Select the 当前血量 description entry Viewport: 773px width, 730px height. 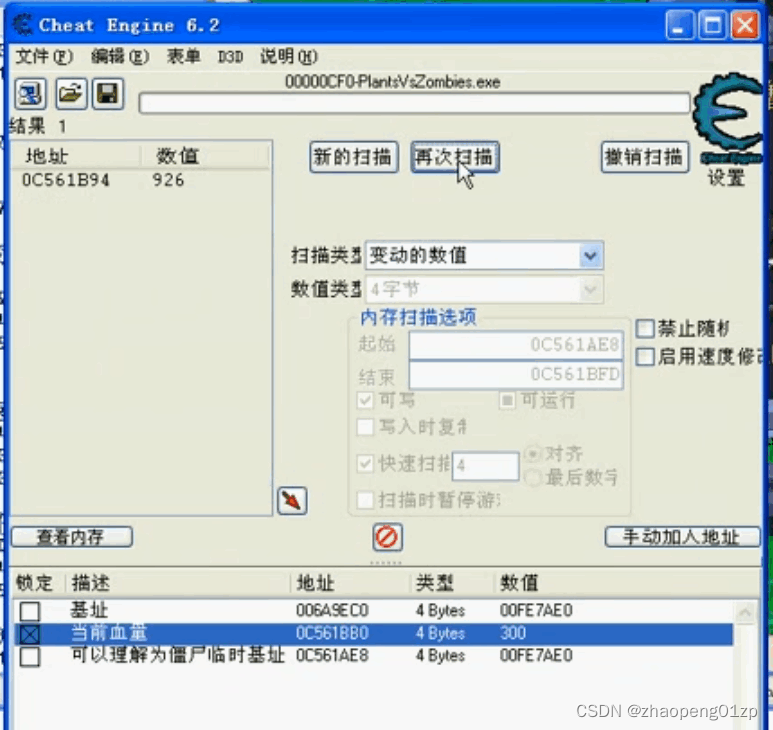click(x=109, y=633)
